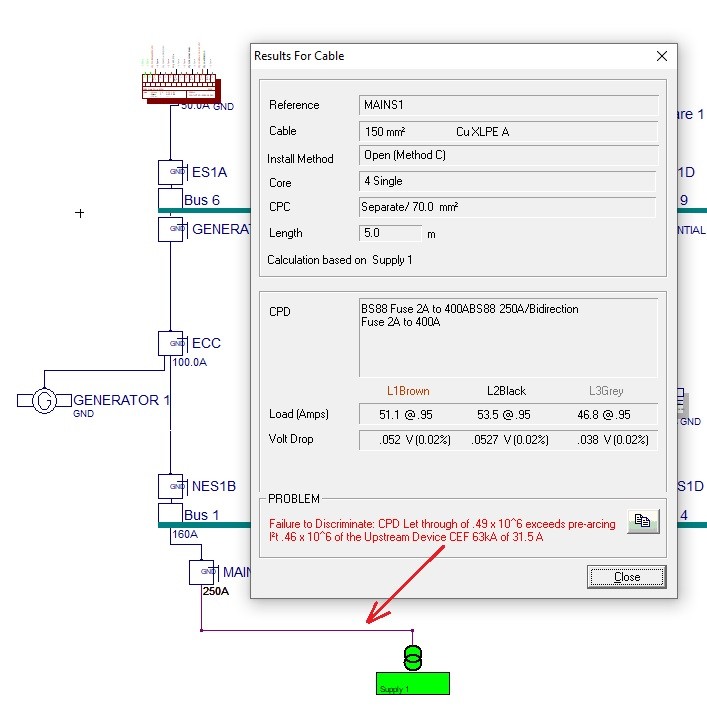Select the L1Brown load value 51.1 @ .95
The image size is (707, 715).
(405, 414)
